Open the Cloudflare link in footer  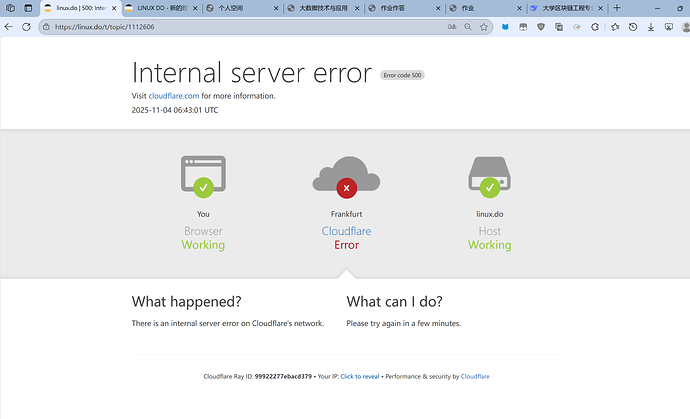(475, 376)
